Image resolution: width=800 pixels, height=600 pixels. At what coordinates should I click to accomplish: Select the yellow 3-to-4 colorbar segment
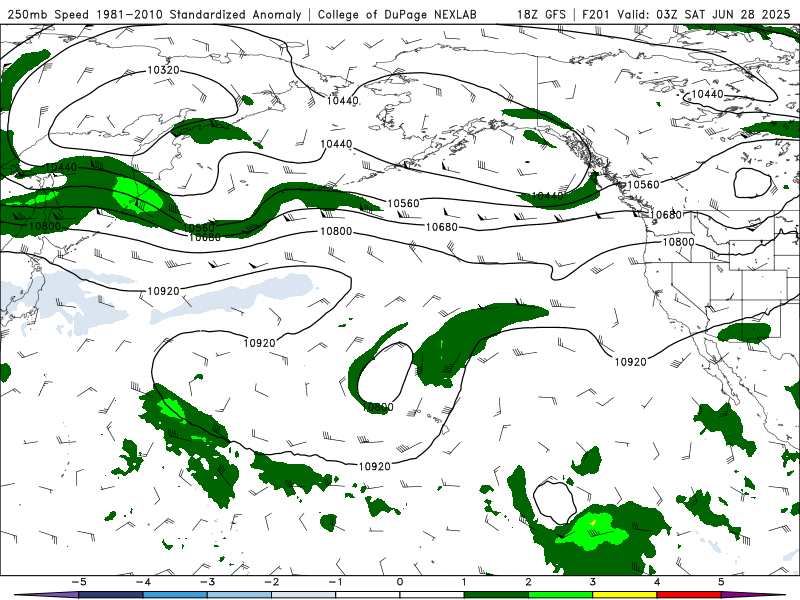point(625,595)
